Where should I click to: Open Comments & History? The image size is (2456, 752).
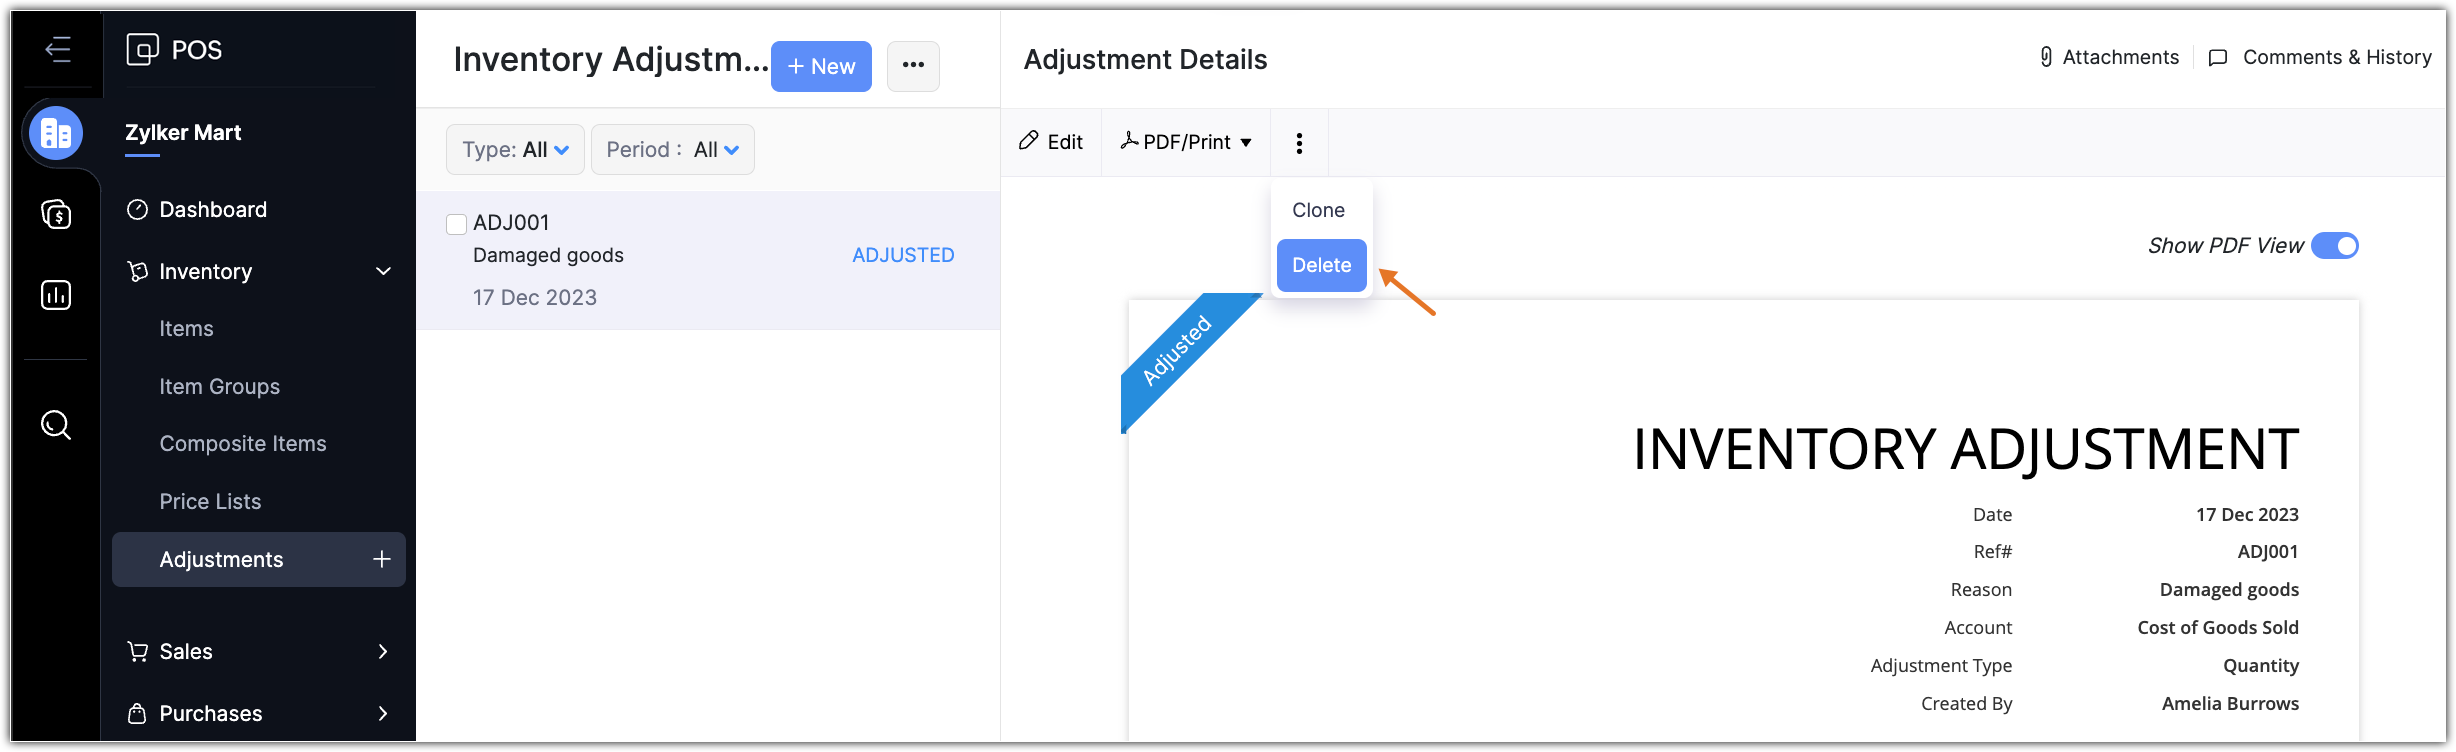pyautogui.click(x=2320, y=57)
